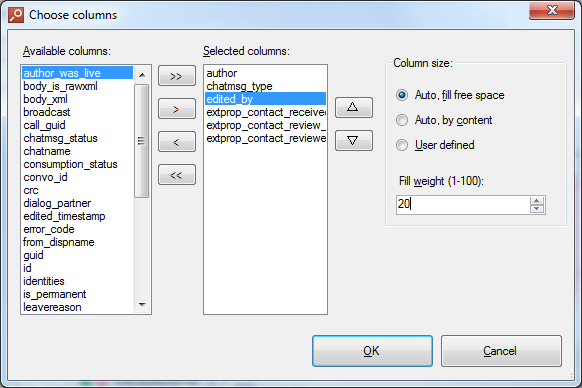Screen dimensions: 582x388
Task: Select guid in Available columns
Action: (77, 255)
